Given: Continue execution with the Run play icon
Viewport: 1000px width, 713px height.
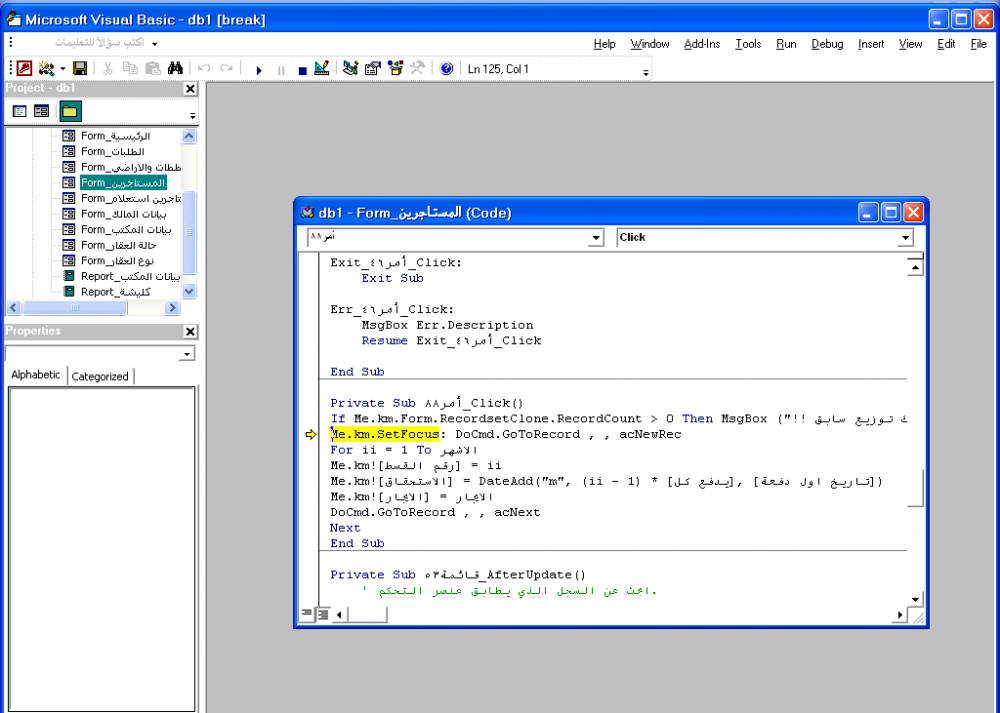Looking at the screenshot, I should pyautogui.click(x=258, y=70).
